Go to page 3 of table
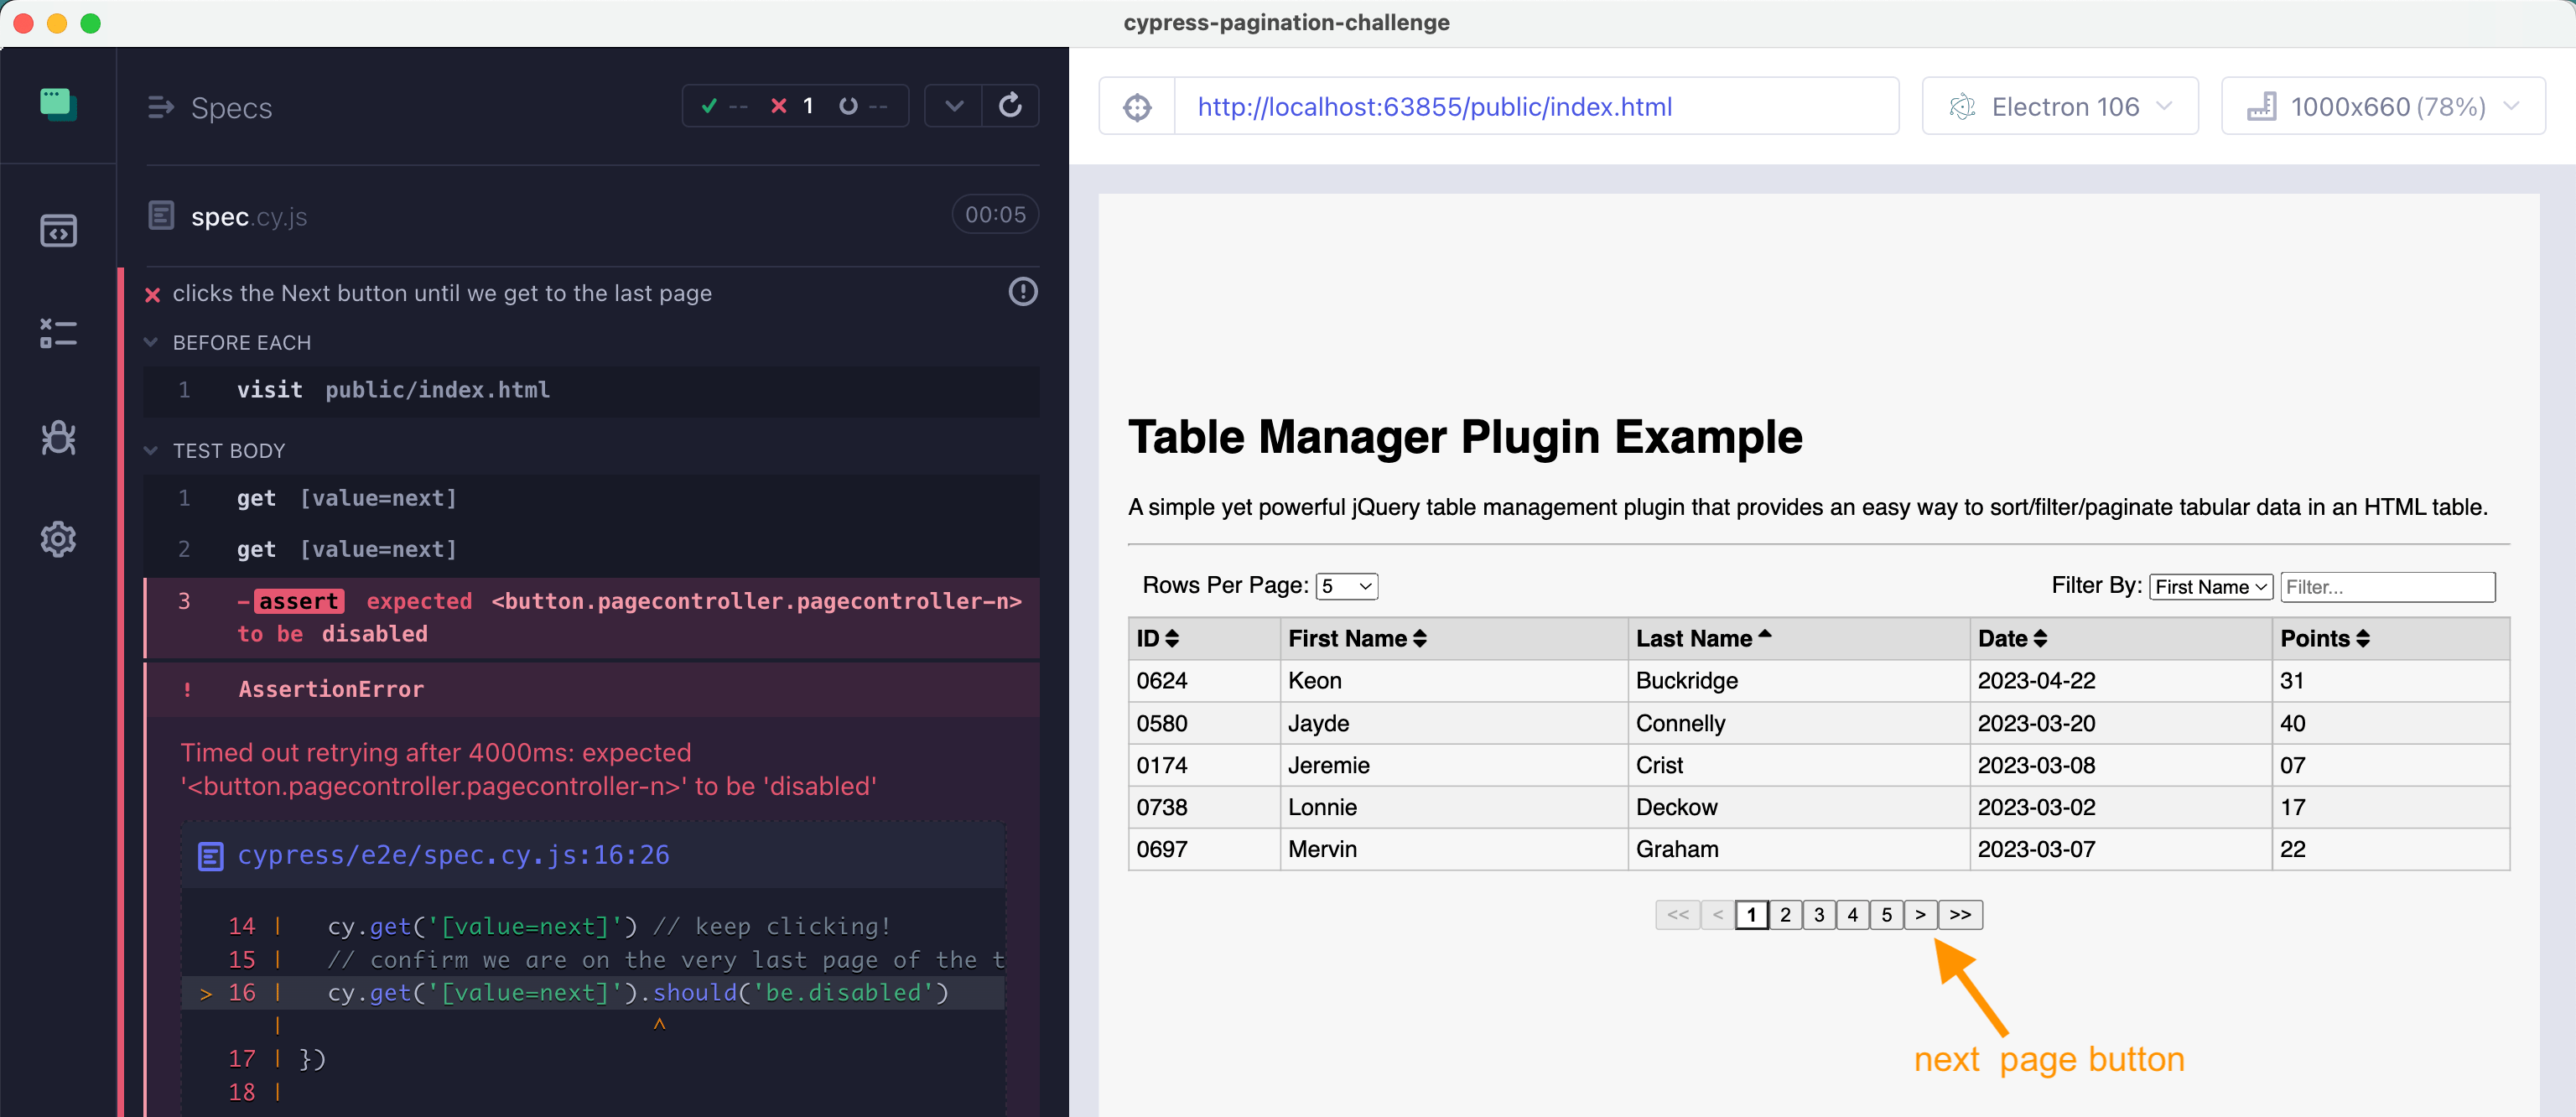 click(x=1818, y=915)
